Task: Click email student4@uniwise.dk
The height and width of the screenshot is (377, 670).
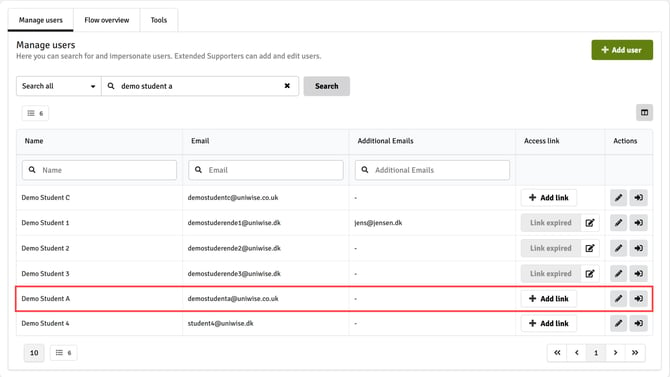Action: (x=220, y=323)
